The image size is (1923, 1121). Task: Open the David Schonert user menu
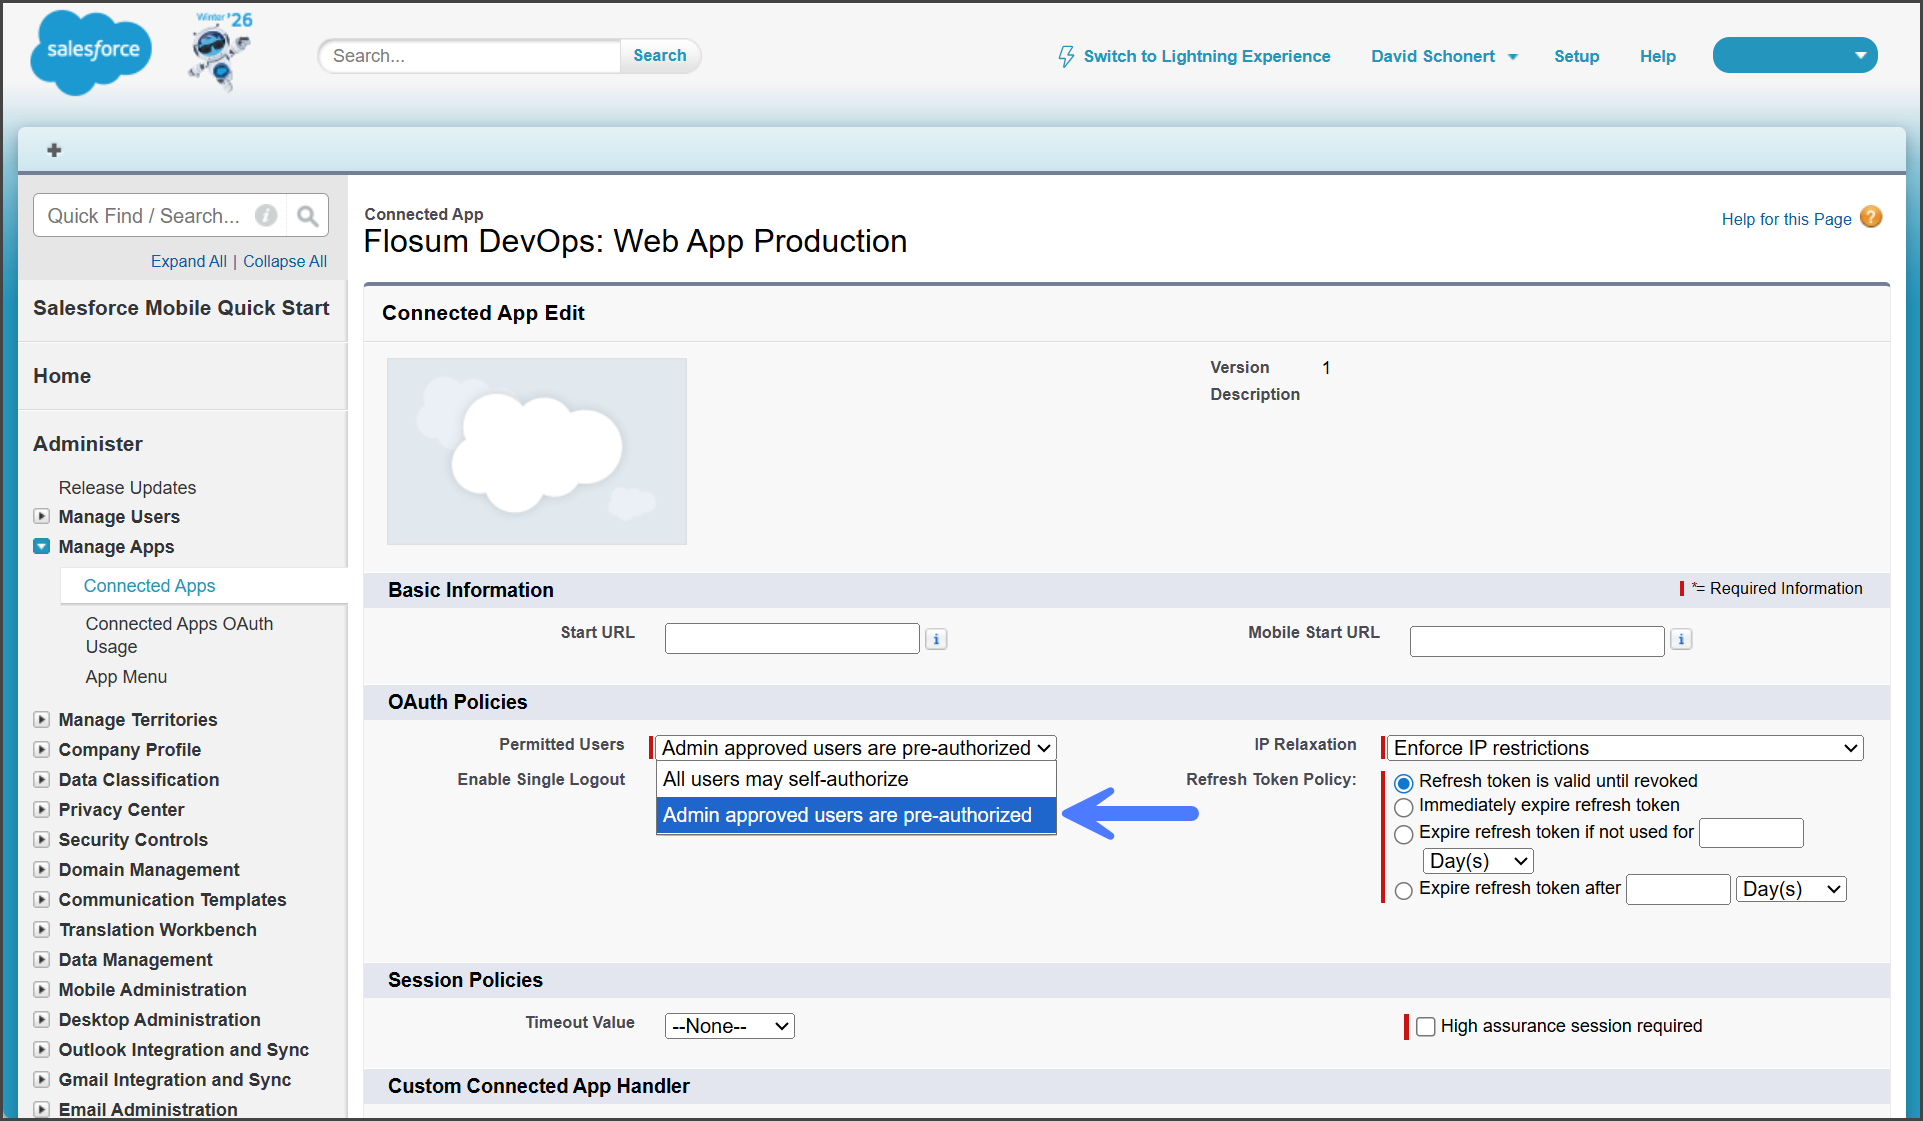[x=1443, y=56]
